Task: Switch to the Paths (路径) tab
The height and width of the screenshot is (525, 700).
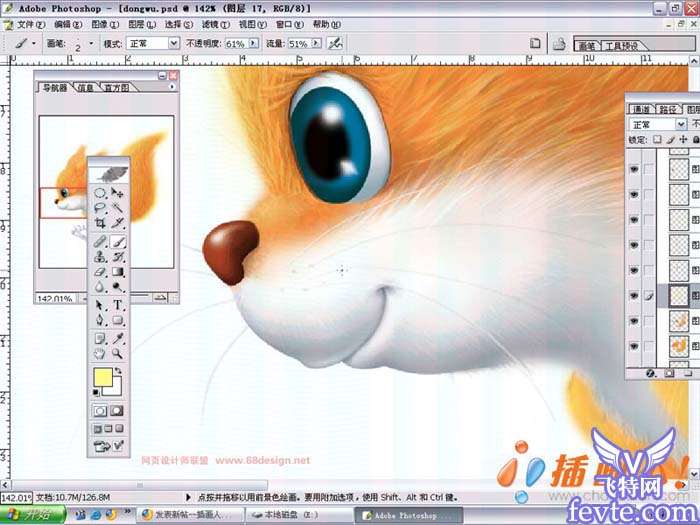Action: click(x=668, y=109)
